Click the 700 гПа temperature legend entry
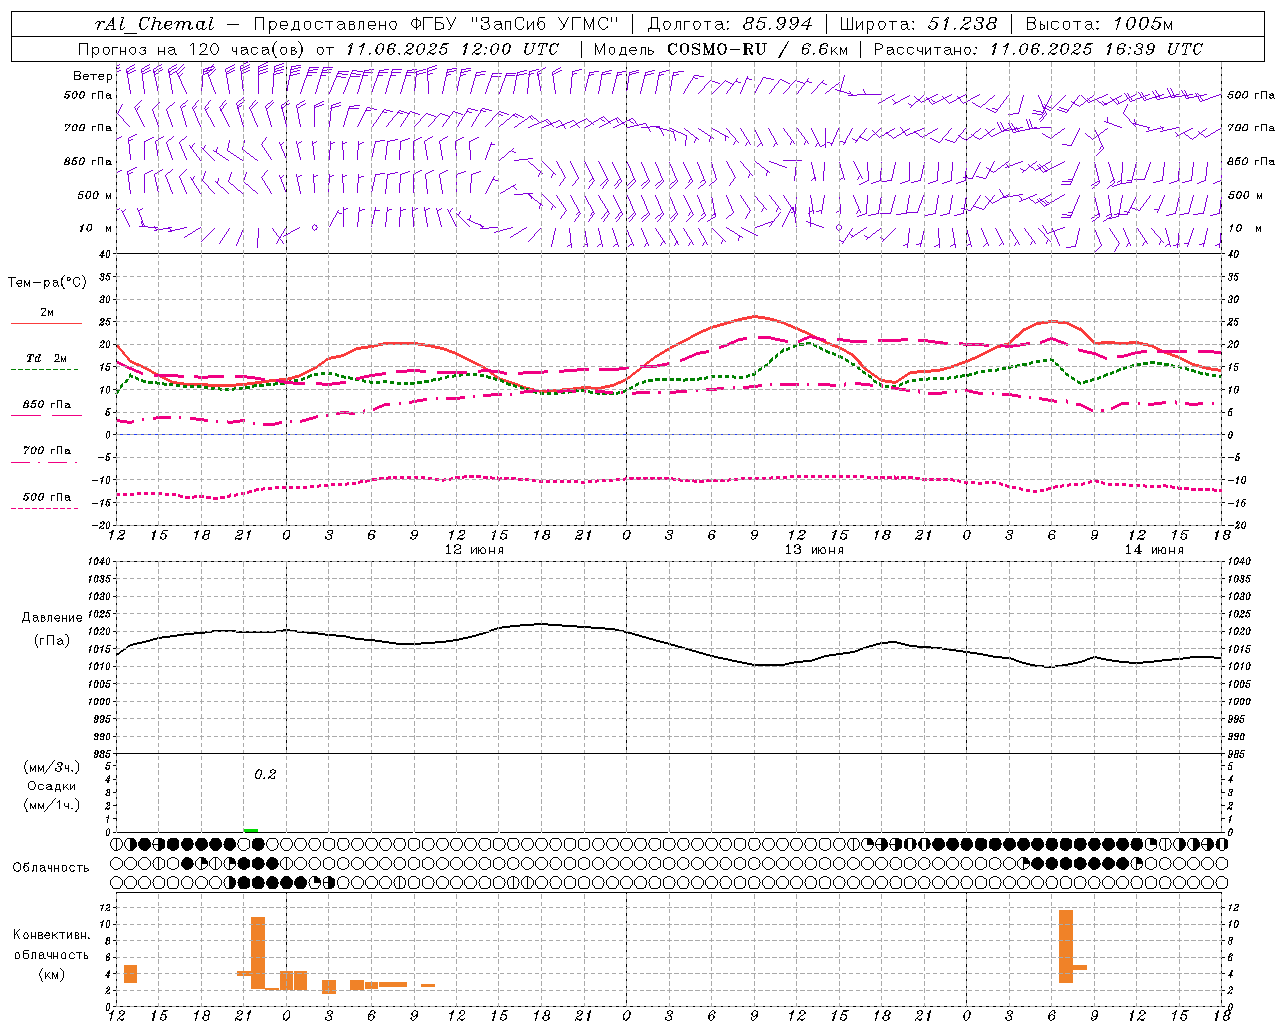The image size is (1280, 1024). 47,450
